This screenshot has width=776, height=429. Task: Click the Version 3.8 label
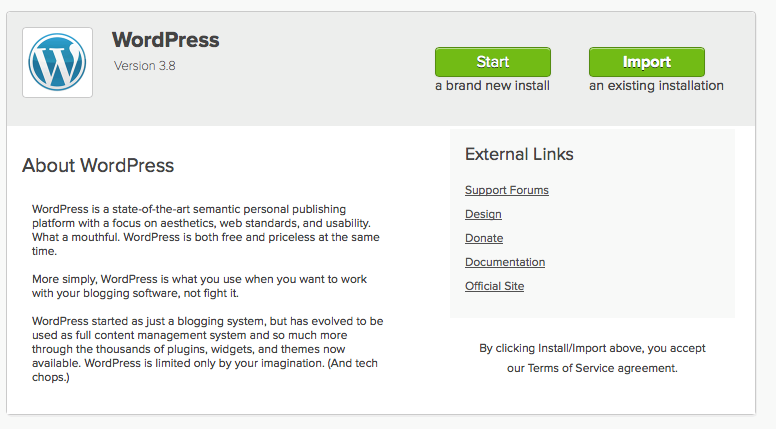tap(145, 66)
